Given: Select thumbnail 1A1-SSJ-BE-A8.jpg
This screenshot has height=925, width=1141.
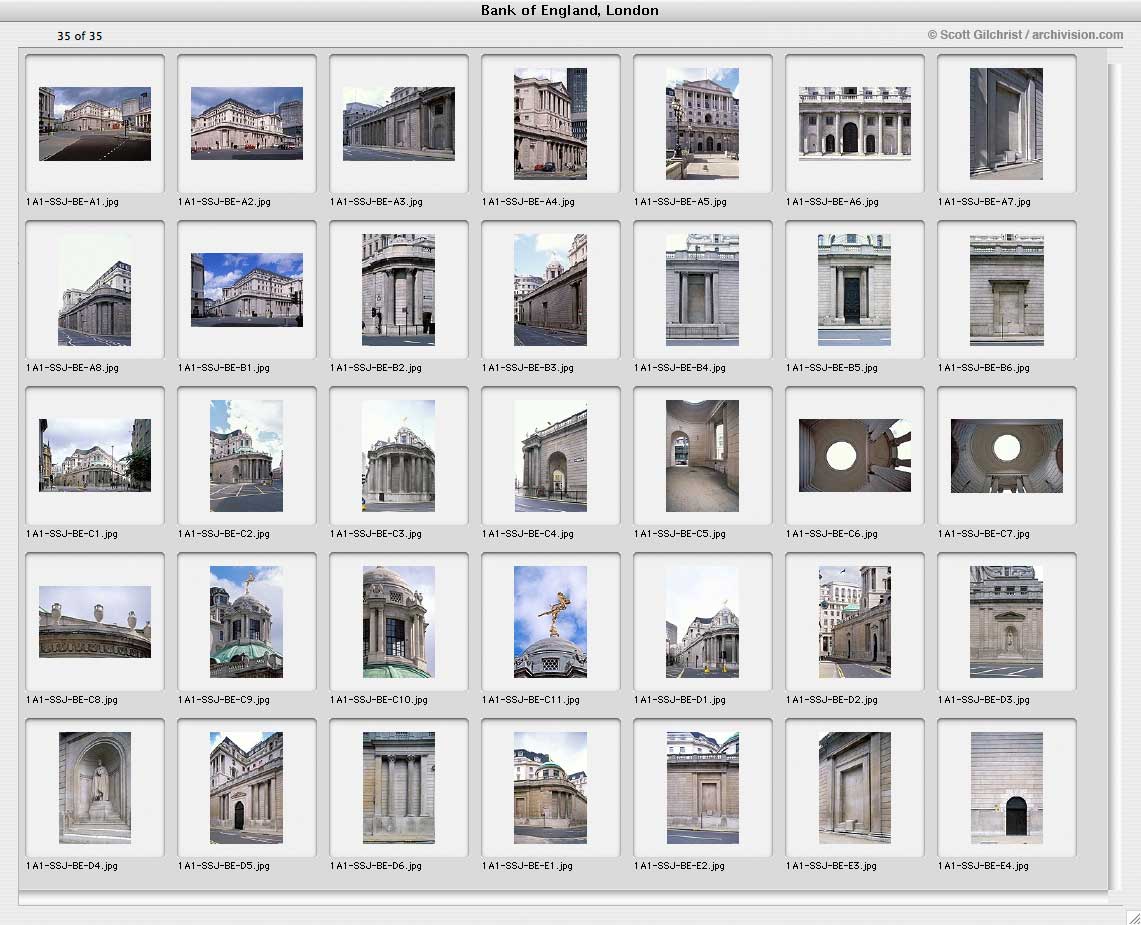Looking at the screenshot, I should pyautogui.click(x=95, y=290).
